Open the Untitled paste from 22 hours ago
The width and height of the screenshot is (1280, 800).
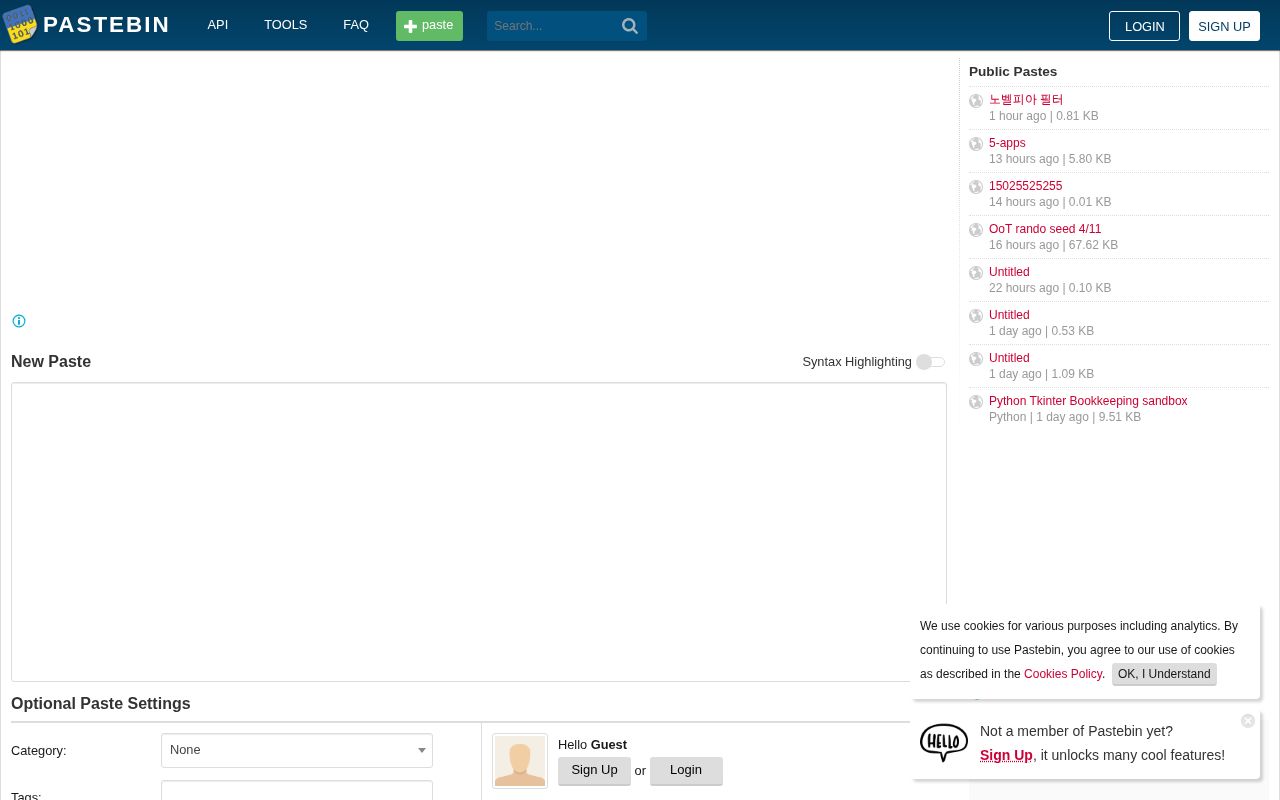pyautogui.click(x=1009, y=272)
